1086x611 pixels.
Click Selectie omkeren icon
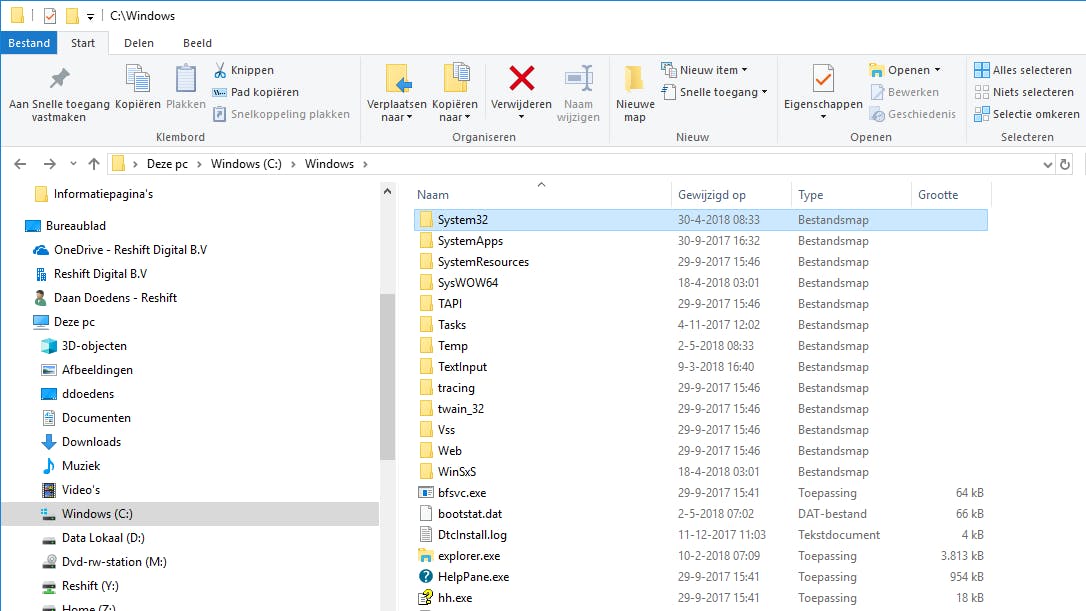click(x=981, y=114)
